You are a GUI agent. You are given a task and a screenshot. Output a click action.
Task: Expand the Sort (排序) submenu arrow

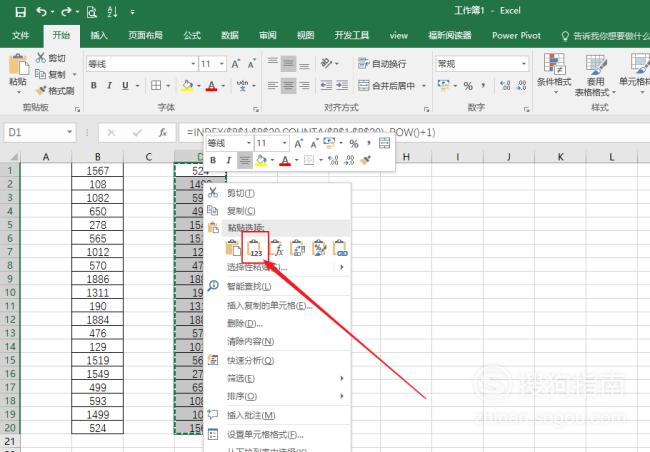tap(342, 396)
